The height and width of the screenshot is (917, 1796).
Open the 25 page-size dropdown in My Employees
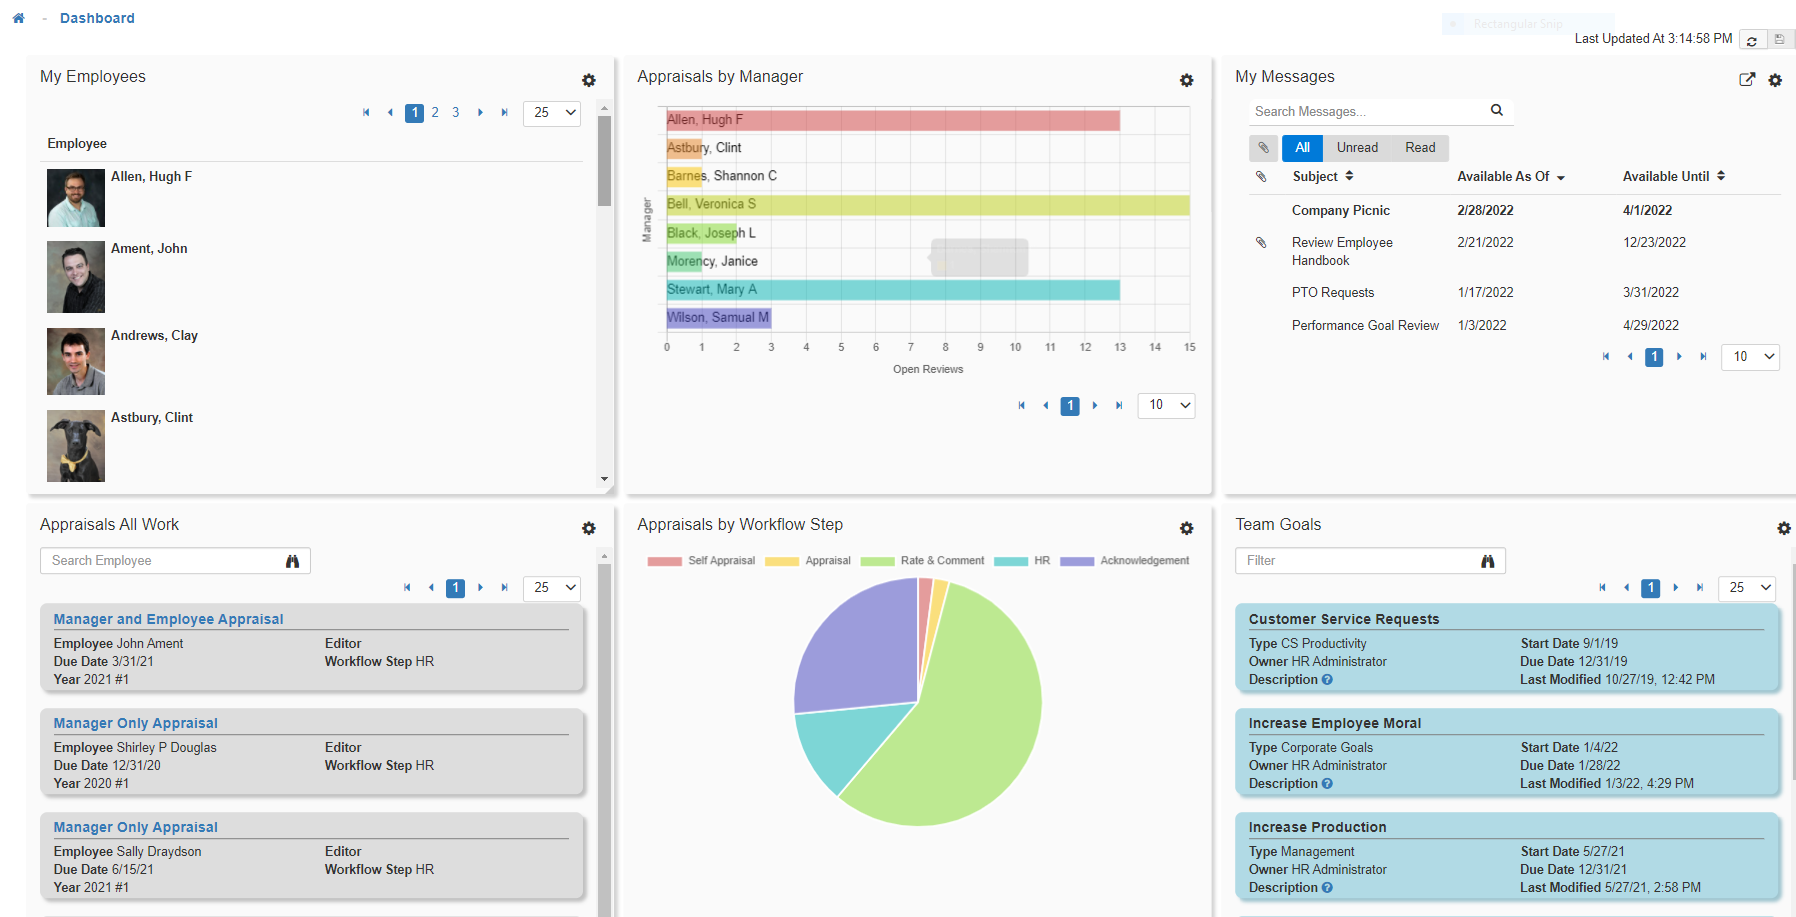[x=551, y=113]
